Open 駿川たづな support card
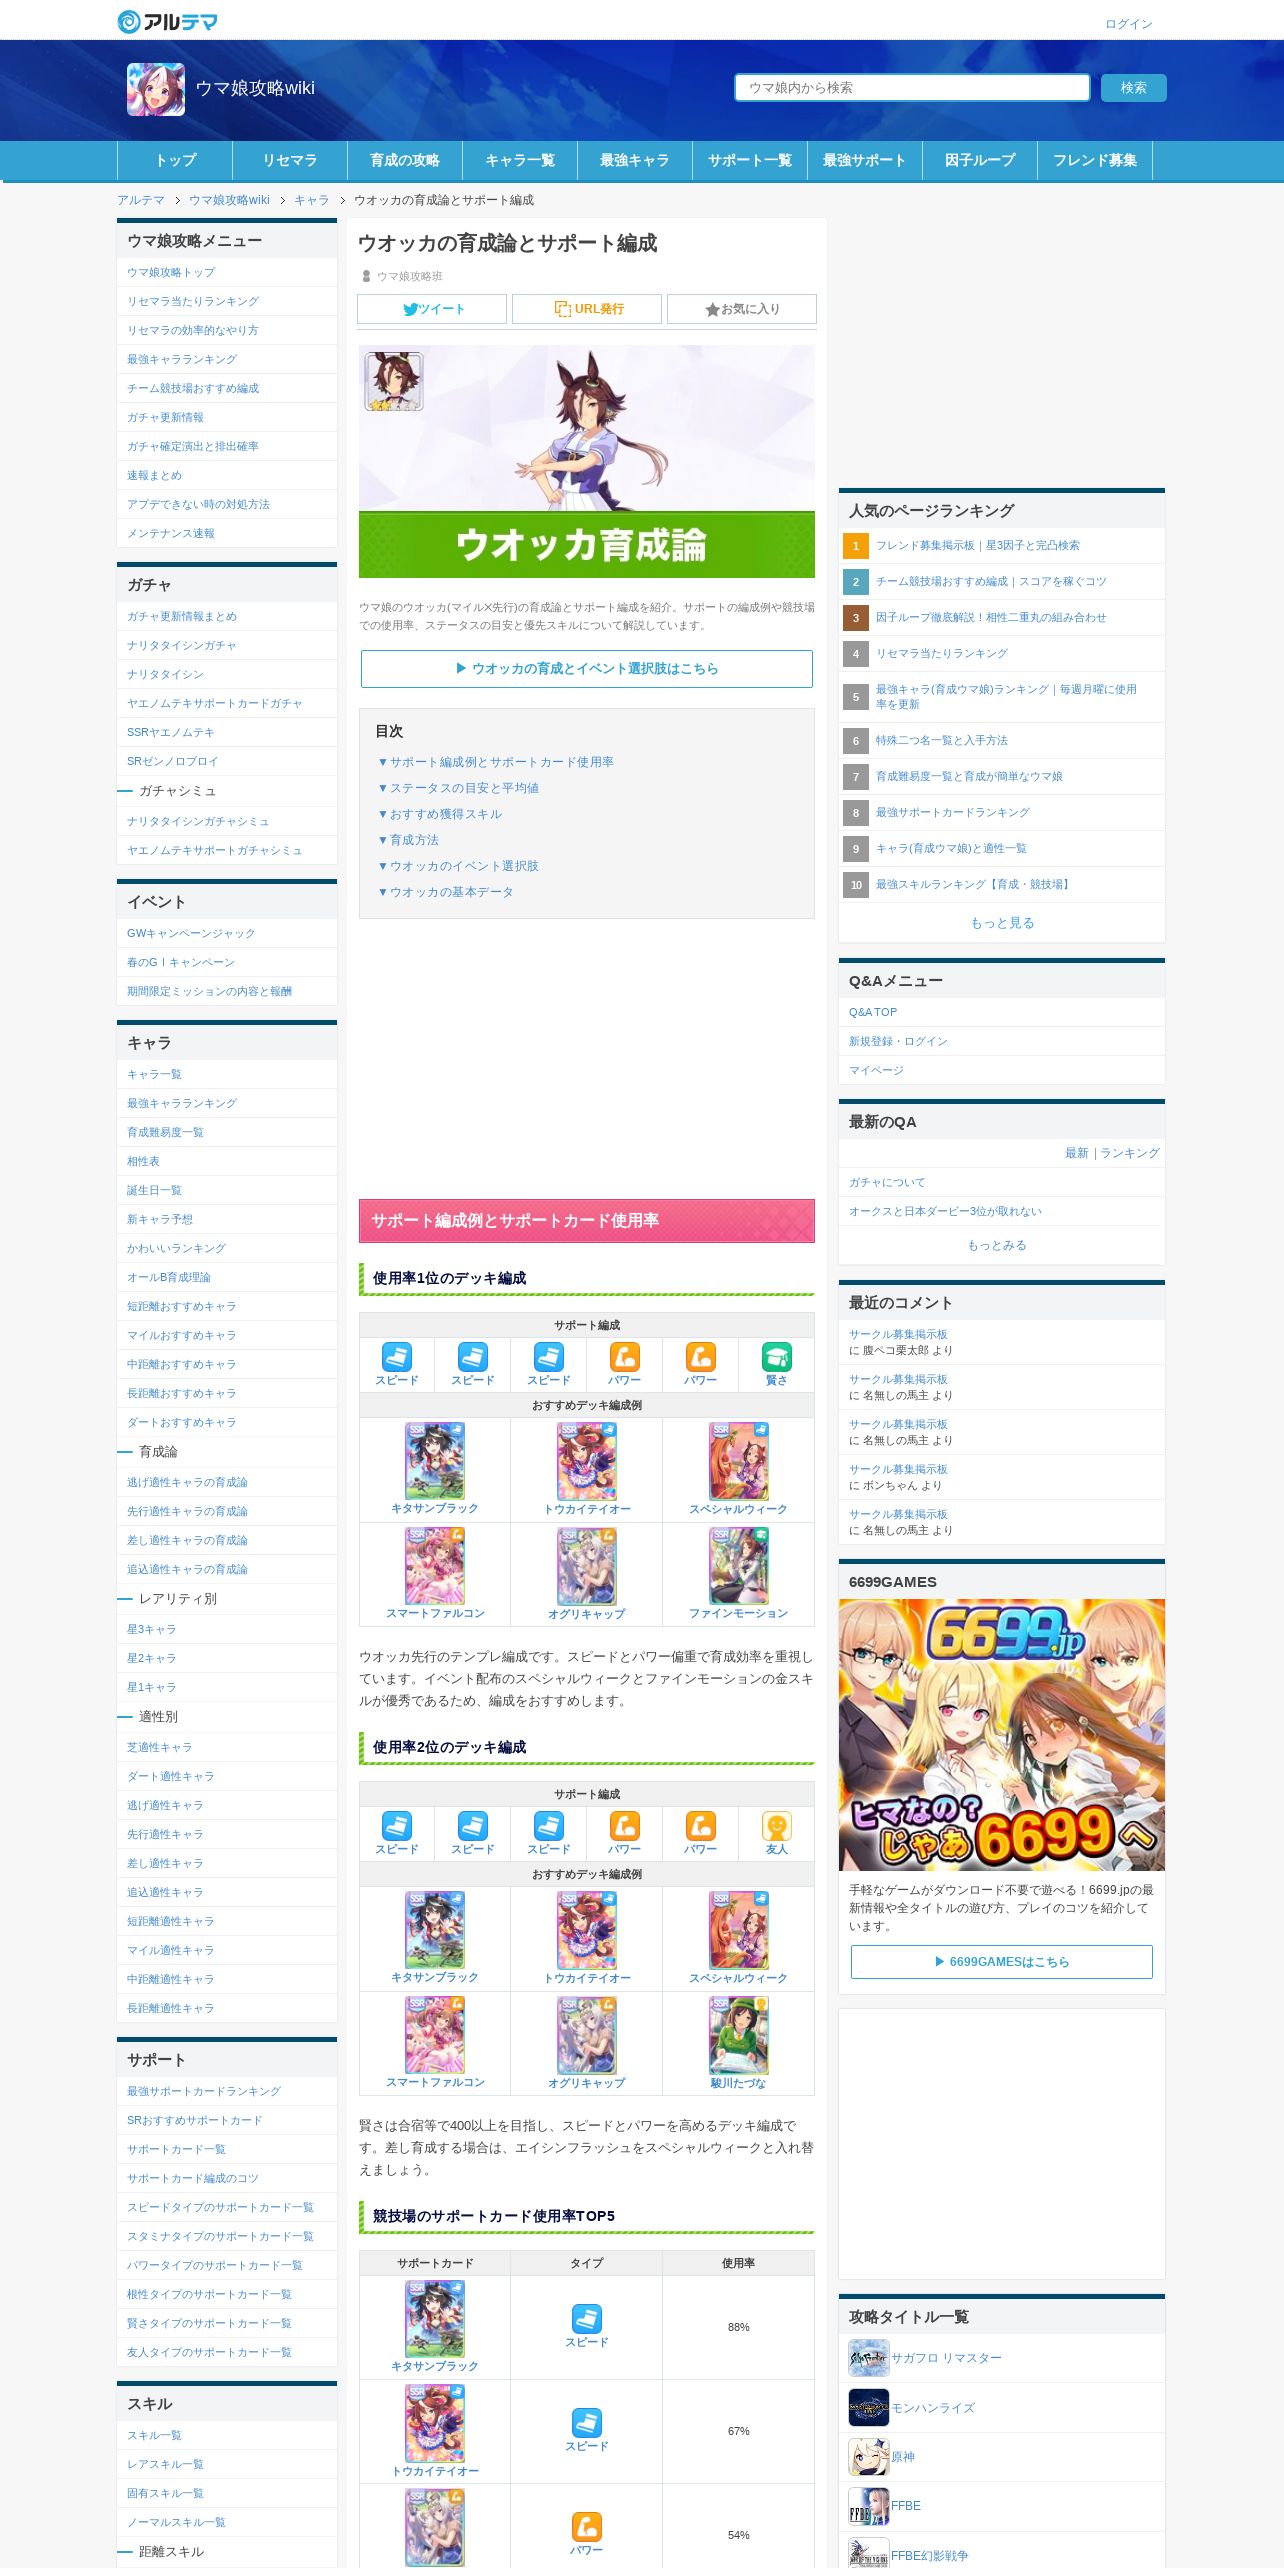Viewport: 1284px width, 2568px height. tap(739, 2035)
